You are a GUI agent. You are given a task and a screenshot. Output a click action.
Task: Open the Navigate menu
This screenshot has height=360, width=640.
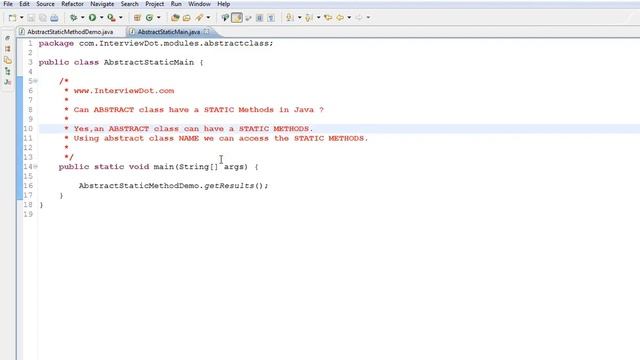(x=102, y=4)
